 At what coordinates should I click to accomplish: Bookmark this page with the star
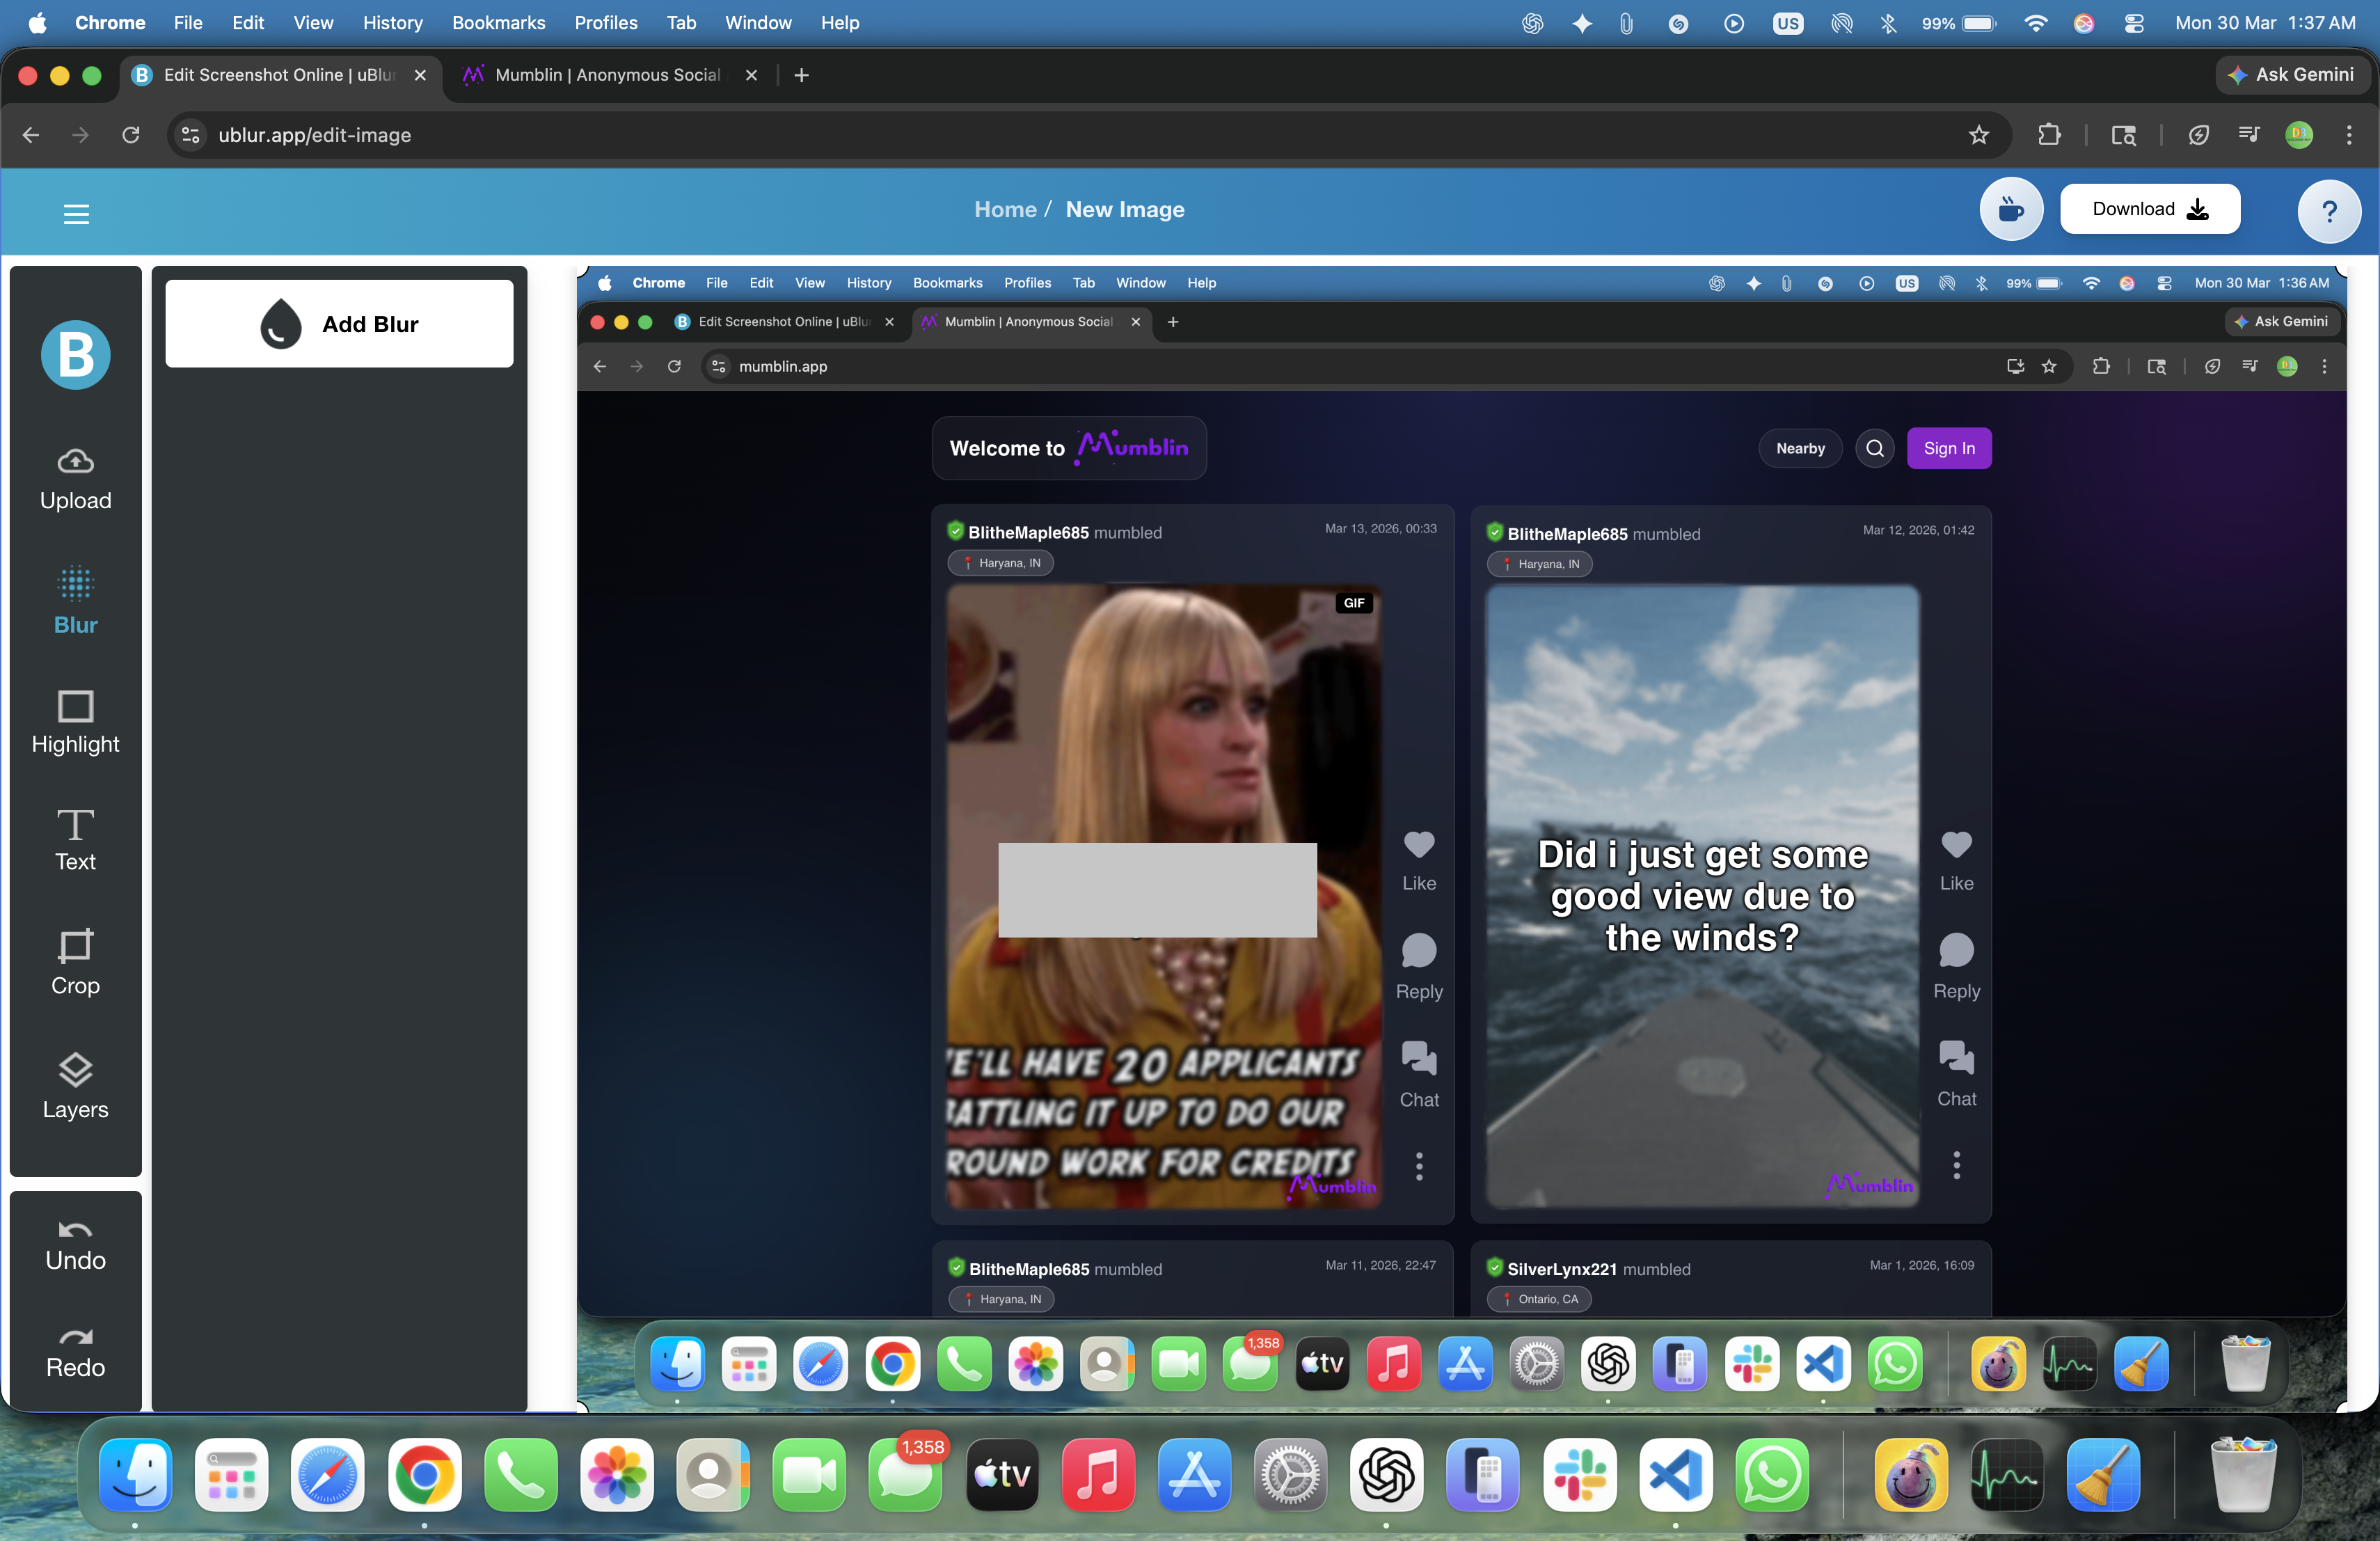click(1978, 135)
